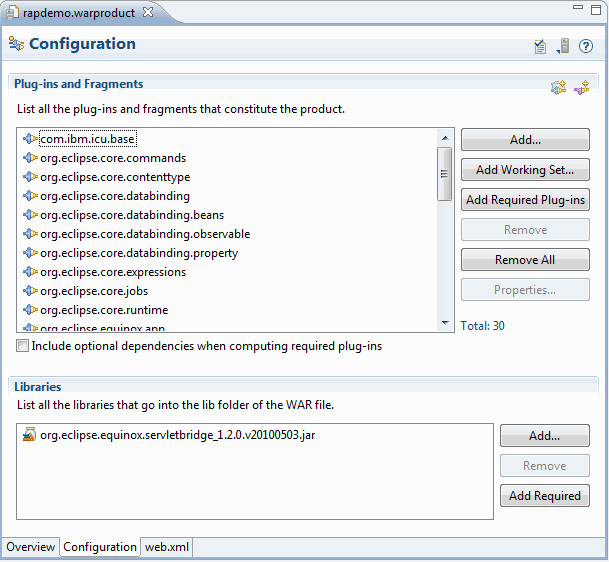Close the rapdemo.warproduct editor tab
Image resolution: width=609 pixels, height=562 pixels.
pyautogui.click(x=148, y=12)
